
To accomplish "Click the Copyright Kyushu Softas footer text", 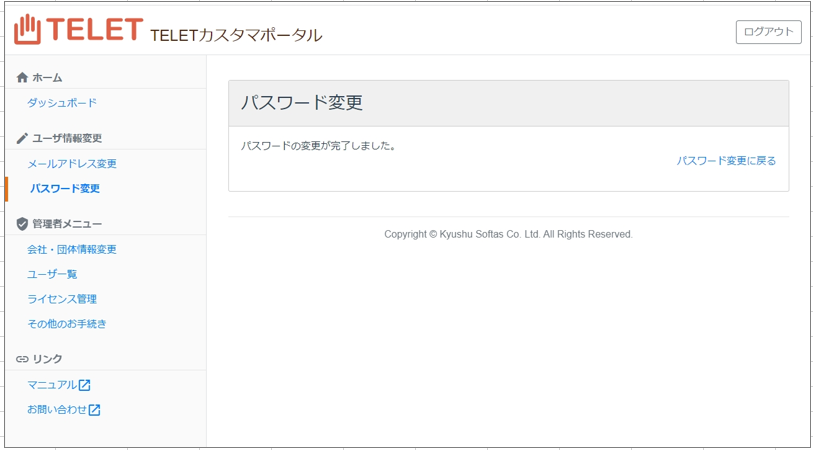I will tap(508, 234).
